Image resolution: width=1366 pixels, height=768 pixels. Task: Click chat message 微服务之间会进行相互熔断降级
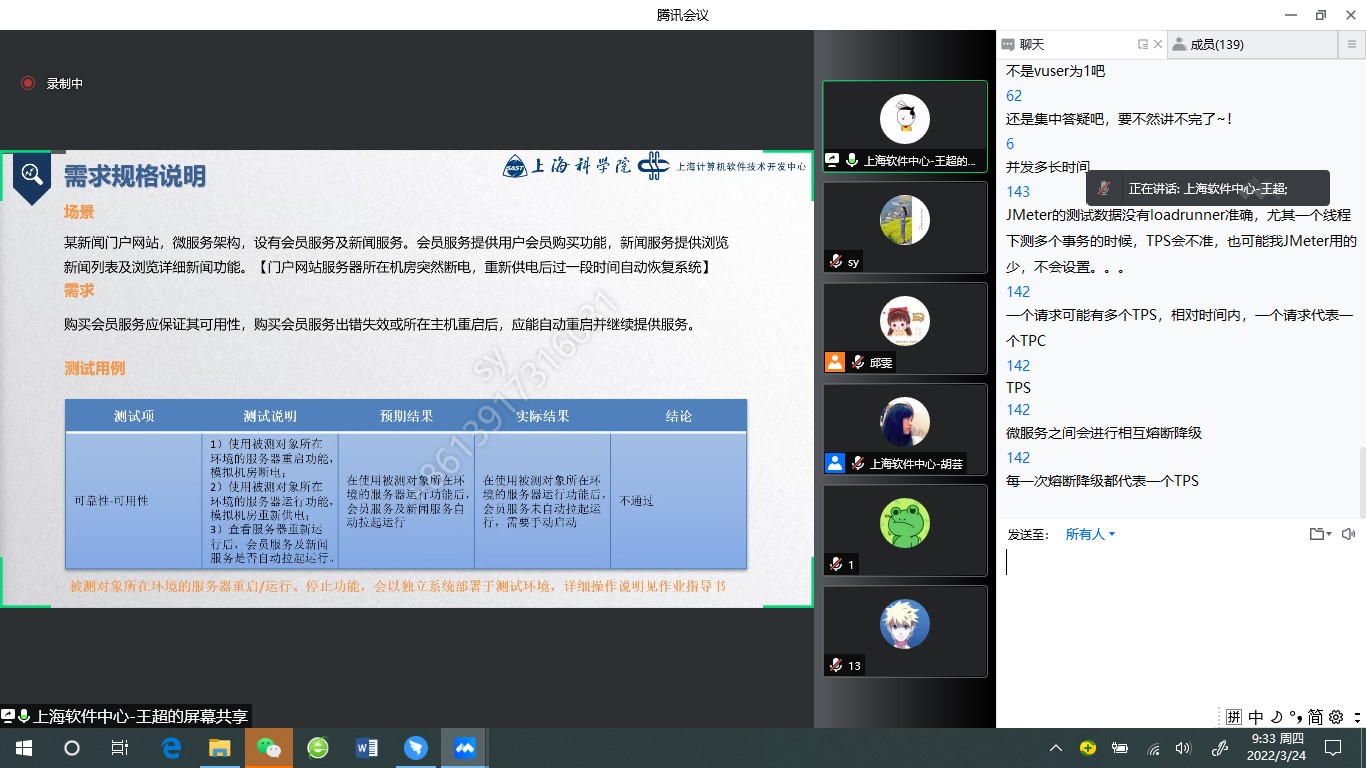click(1104, 433)
